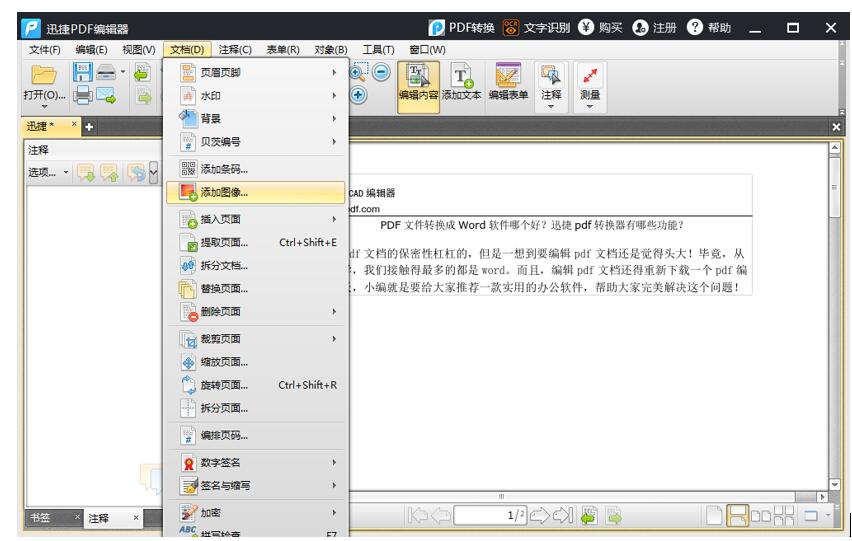Choose 替换页面 menu entry

(255, 288)
